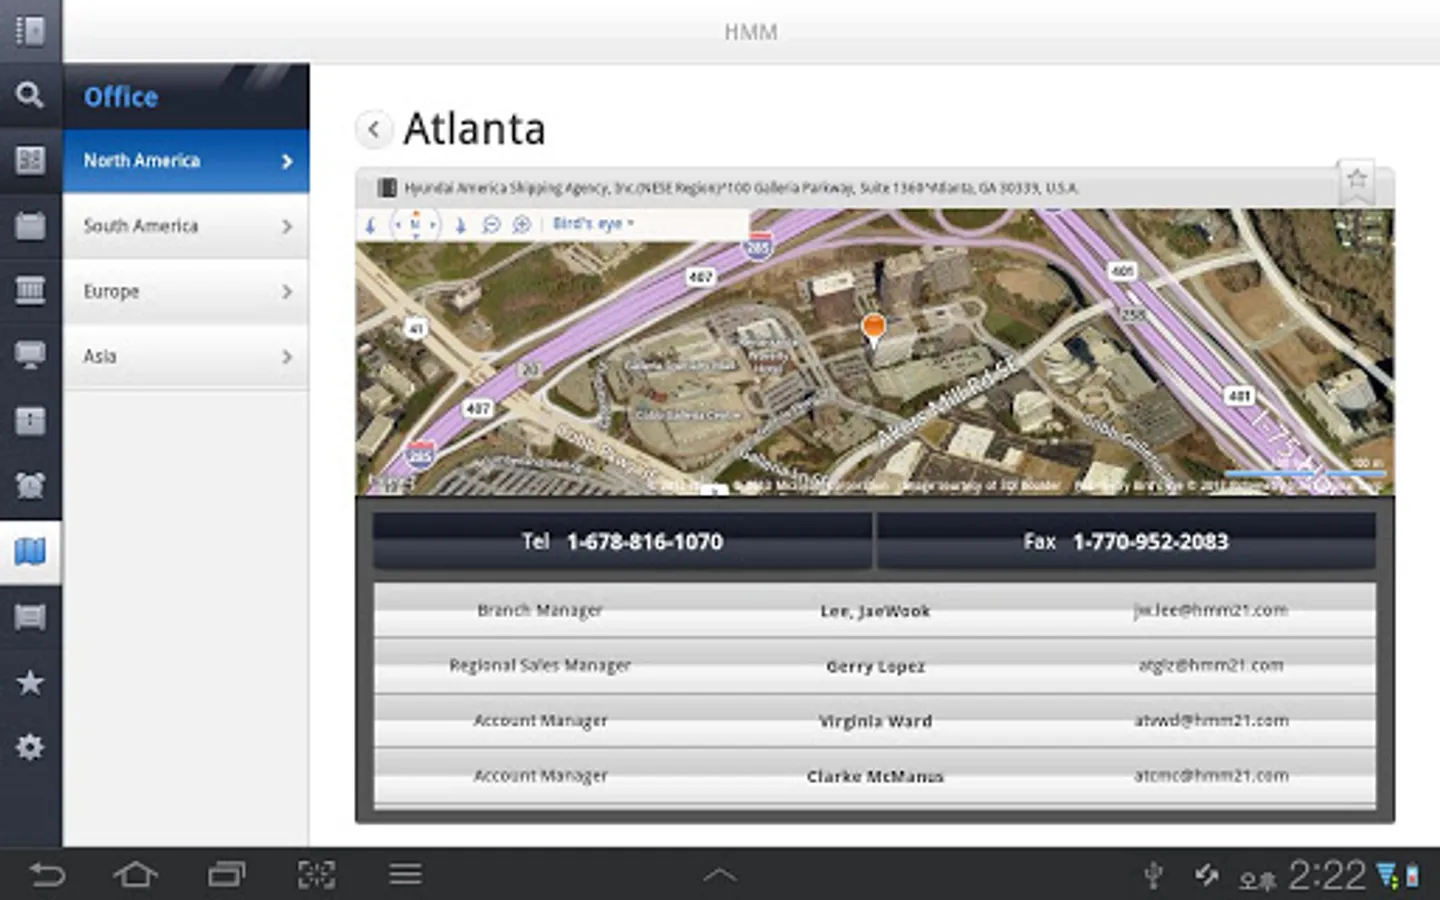
Task: Click the Atlanta page title
Action: 474,129
